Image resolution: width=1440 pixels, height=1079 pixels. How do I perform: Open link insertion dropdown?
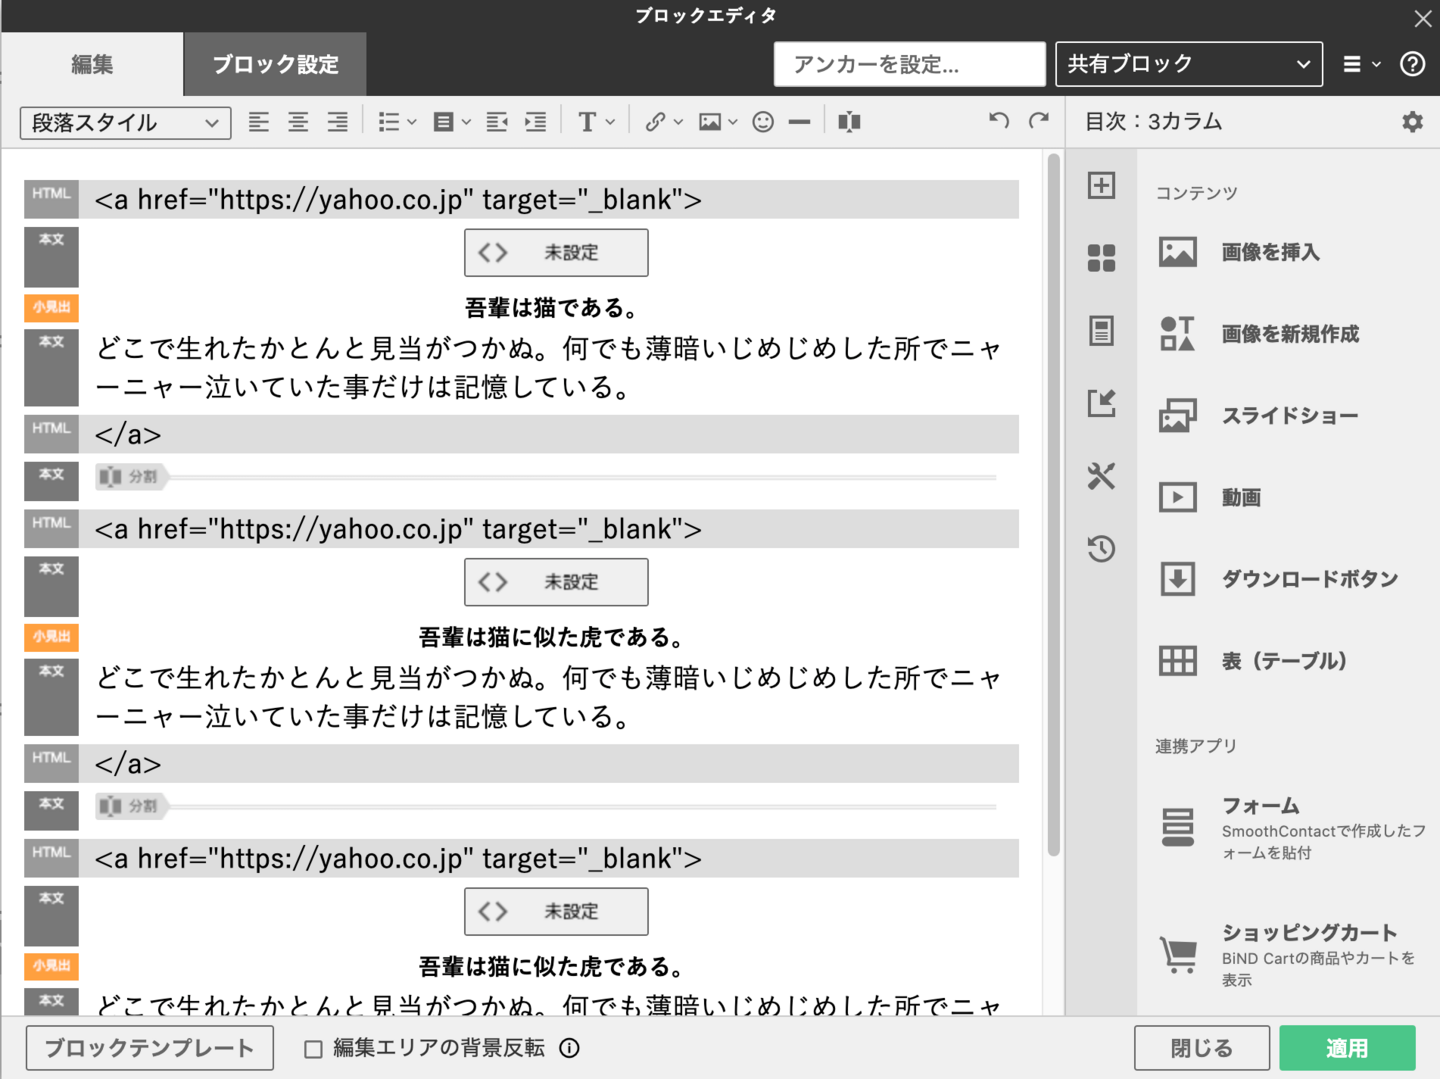664,122
